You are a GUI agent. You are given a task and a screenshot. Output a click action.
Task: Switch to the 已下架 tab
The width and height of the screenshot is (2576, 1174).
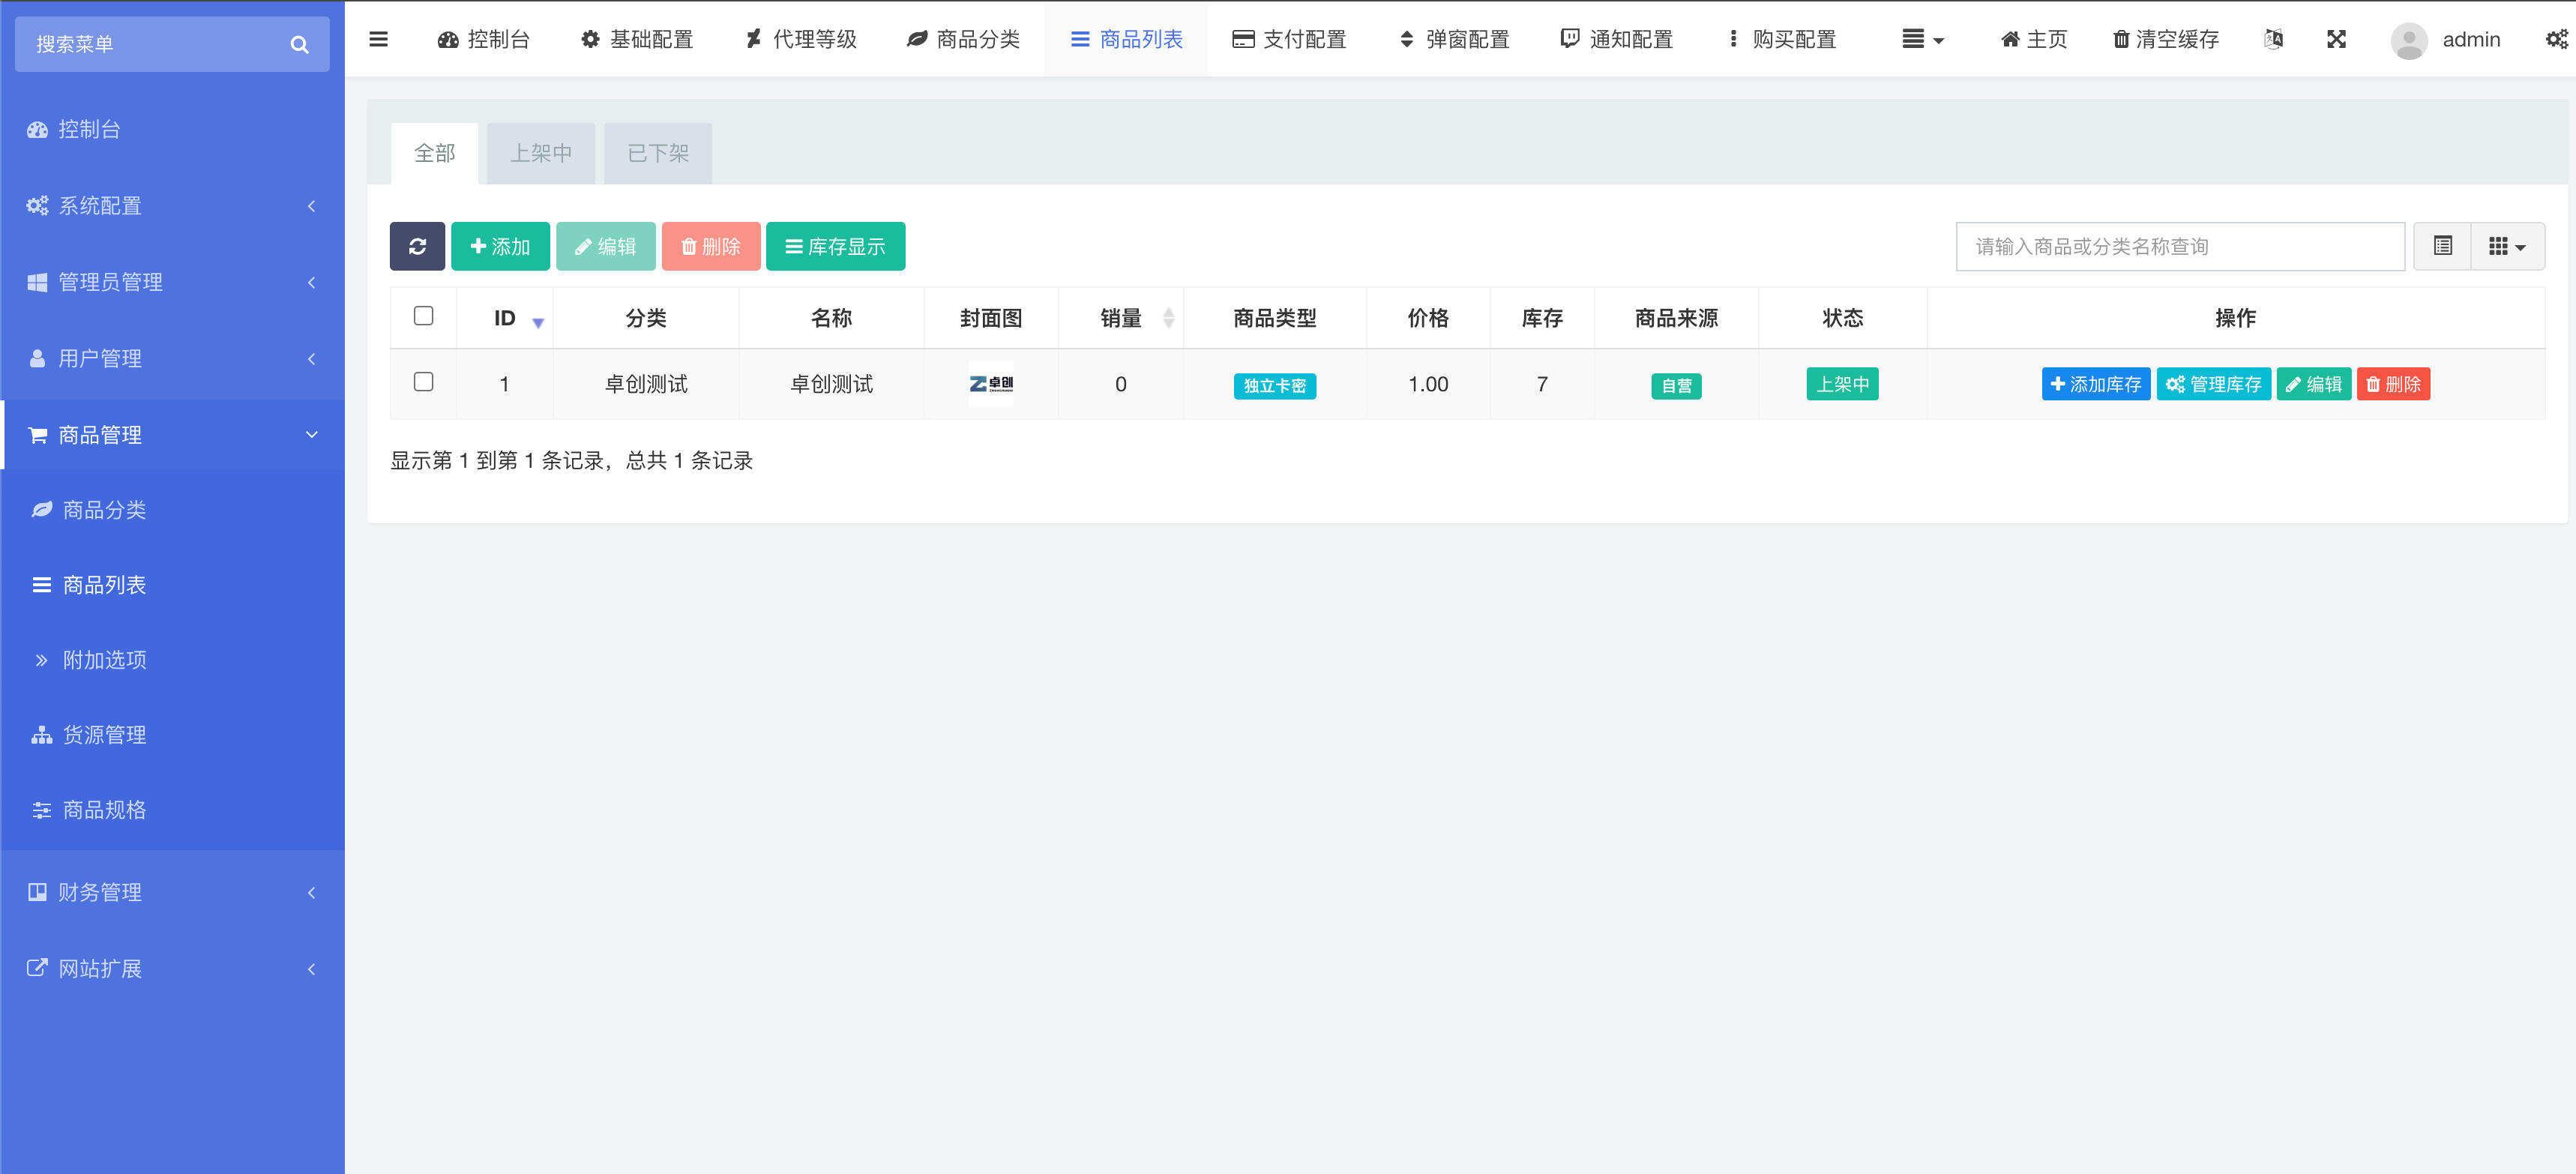click(x=657, y=153)
